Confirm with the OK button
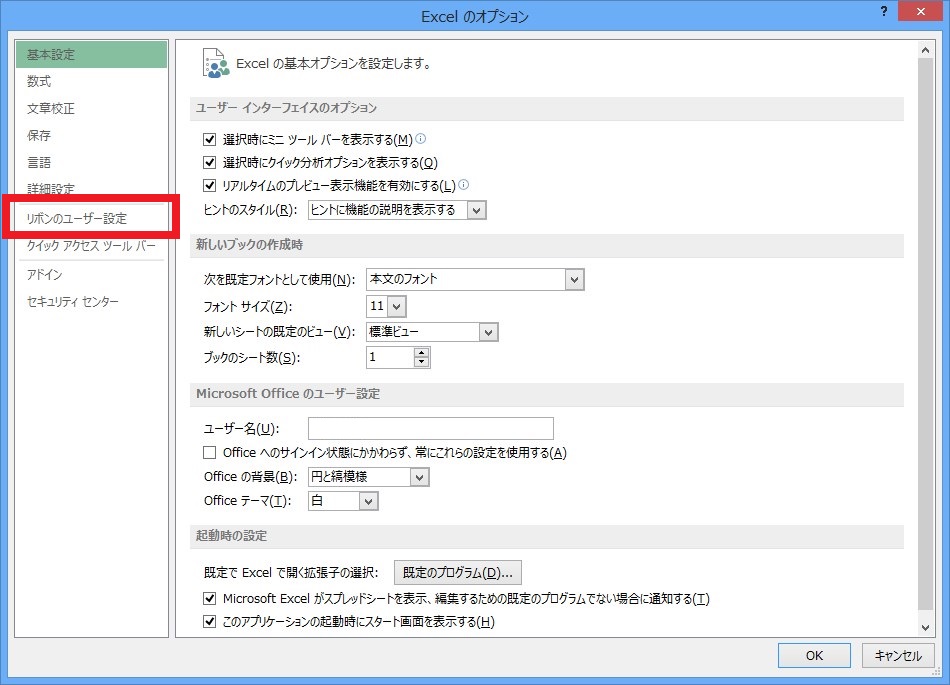 814,655
